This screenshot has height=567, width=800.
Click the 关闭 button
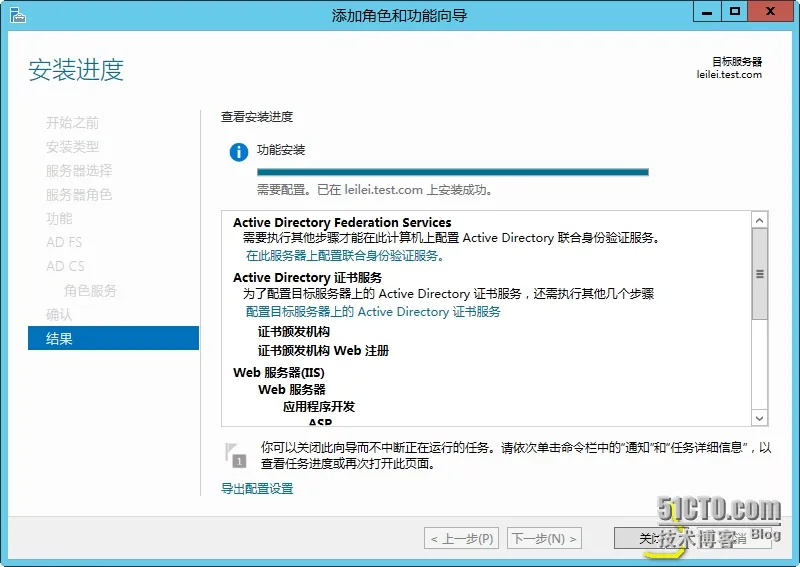[x=651, y=538]
